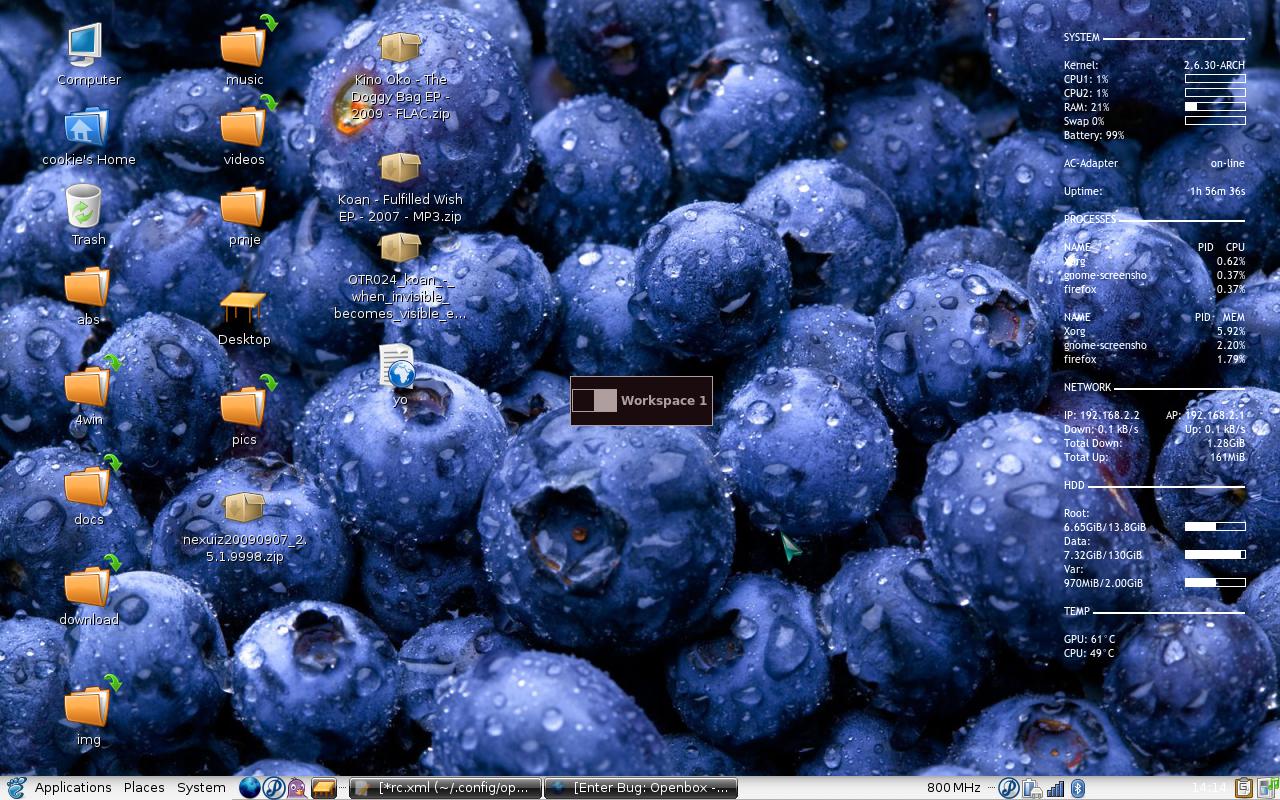Click the 800 MHz CPU frequency monitor

pos(953,788)
